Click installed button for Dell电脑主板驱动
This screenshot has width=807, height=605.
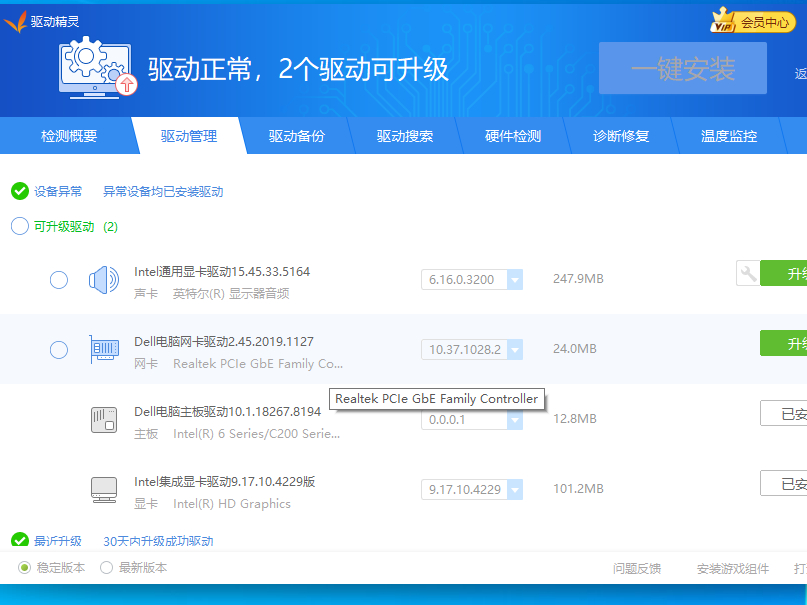point(783,413)
